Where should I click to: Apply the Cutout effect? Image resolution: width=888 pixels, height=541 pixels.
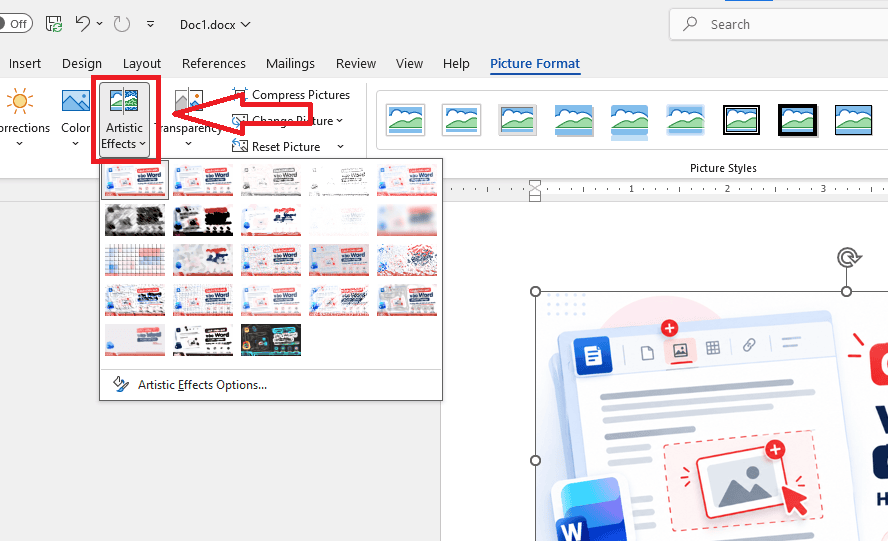135,340
